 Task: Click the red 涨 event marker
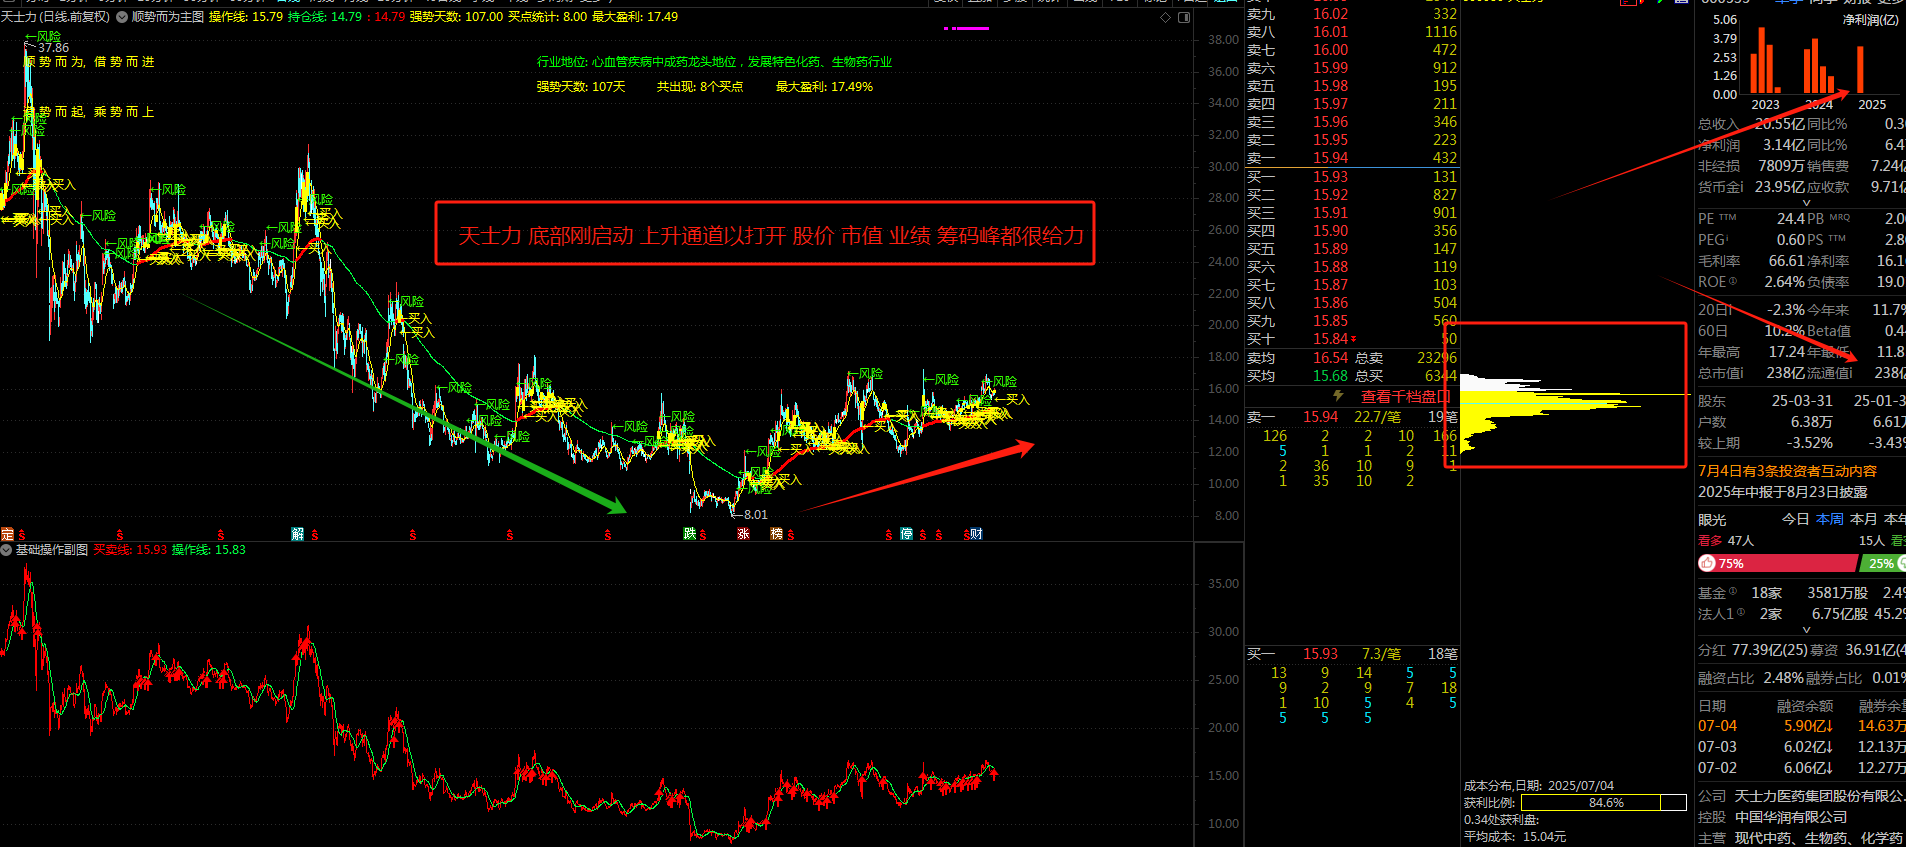point(743,534)
